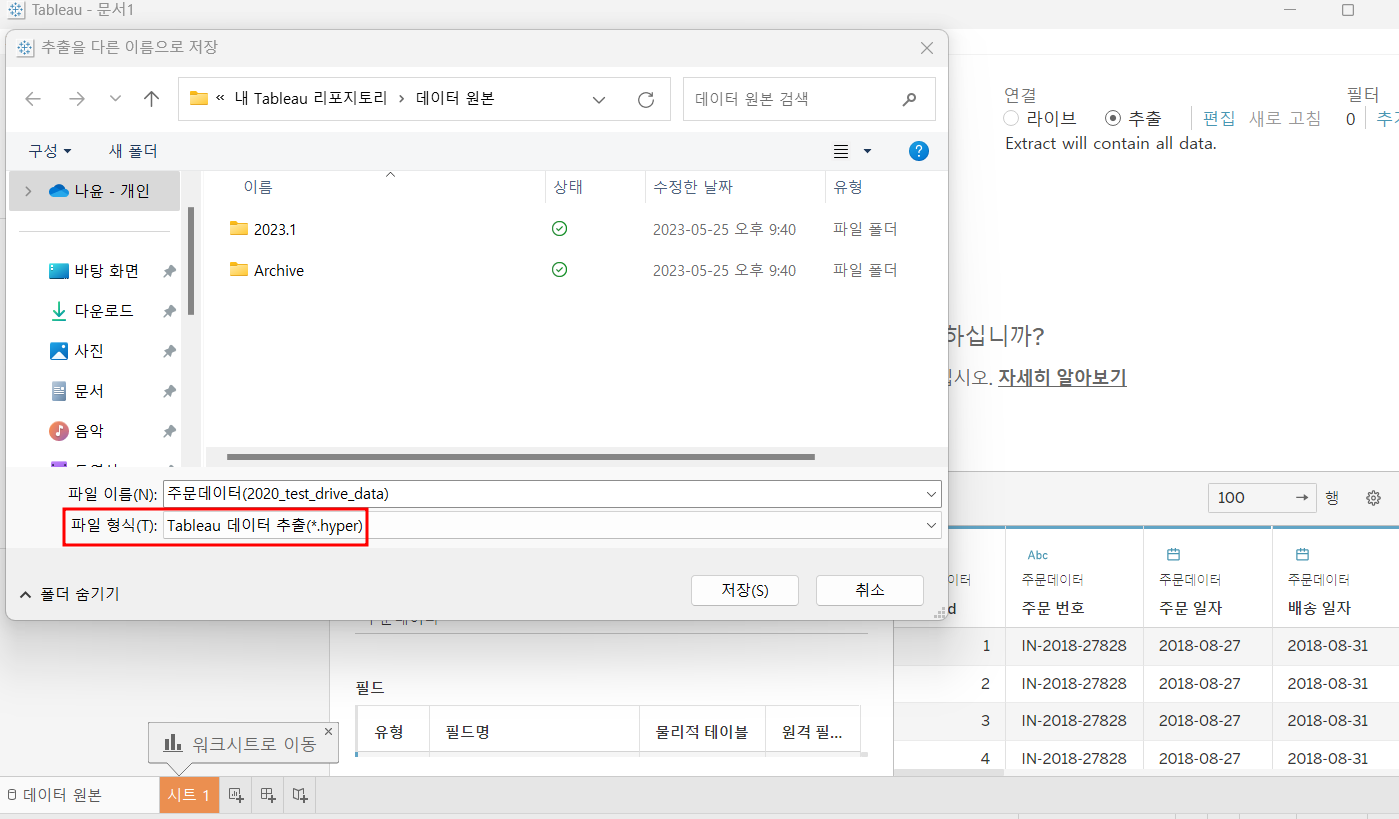Select the 배송 일자 column header

[x=1319, y=608]
